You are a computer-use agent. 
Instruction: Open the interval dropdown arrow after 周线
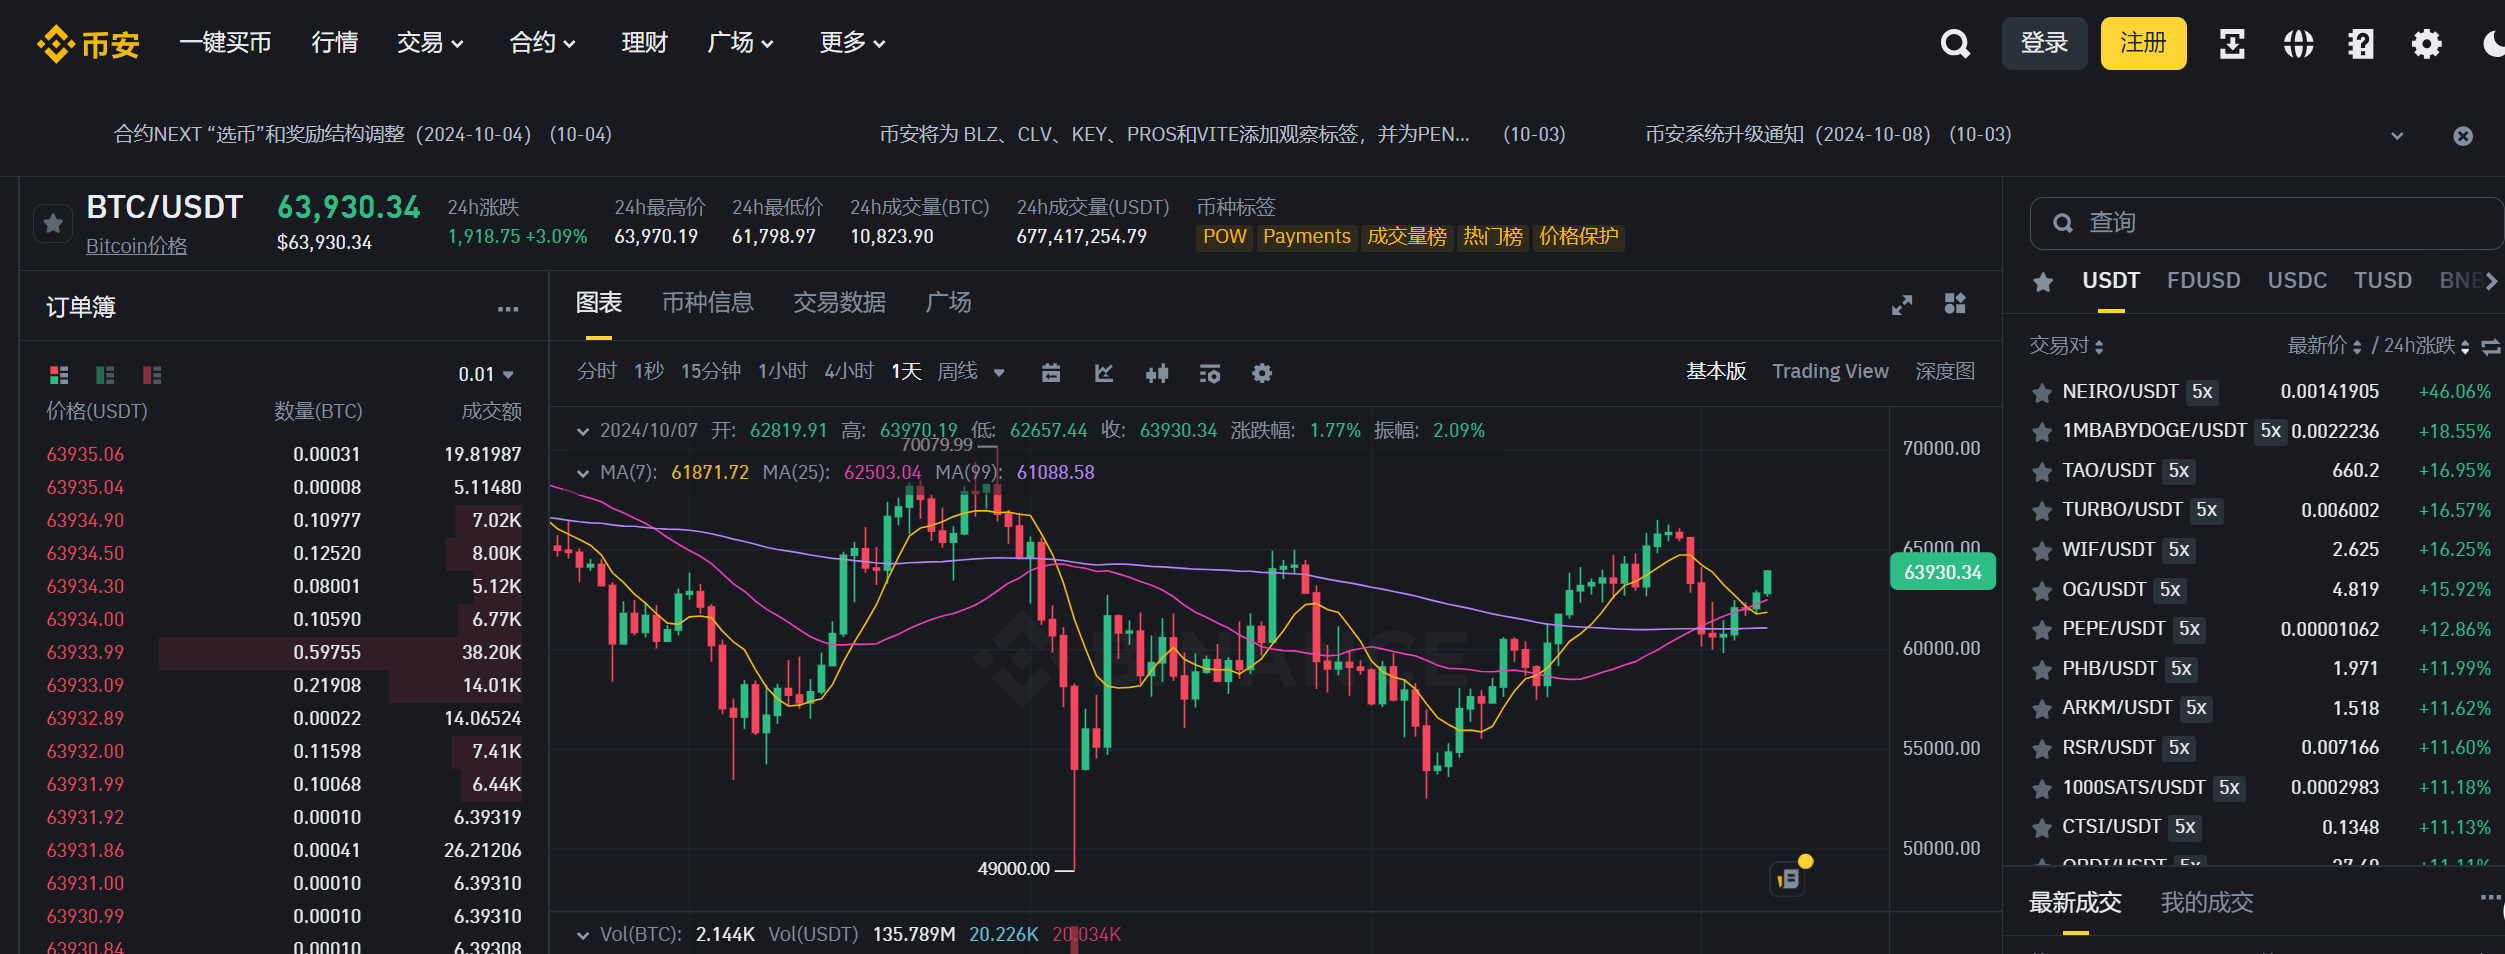(999, 373)
